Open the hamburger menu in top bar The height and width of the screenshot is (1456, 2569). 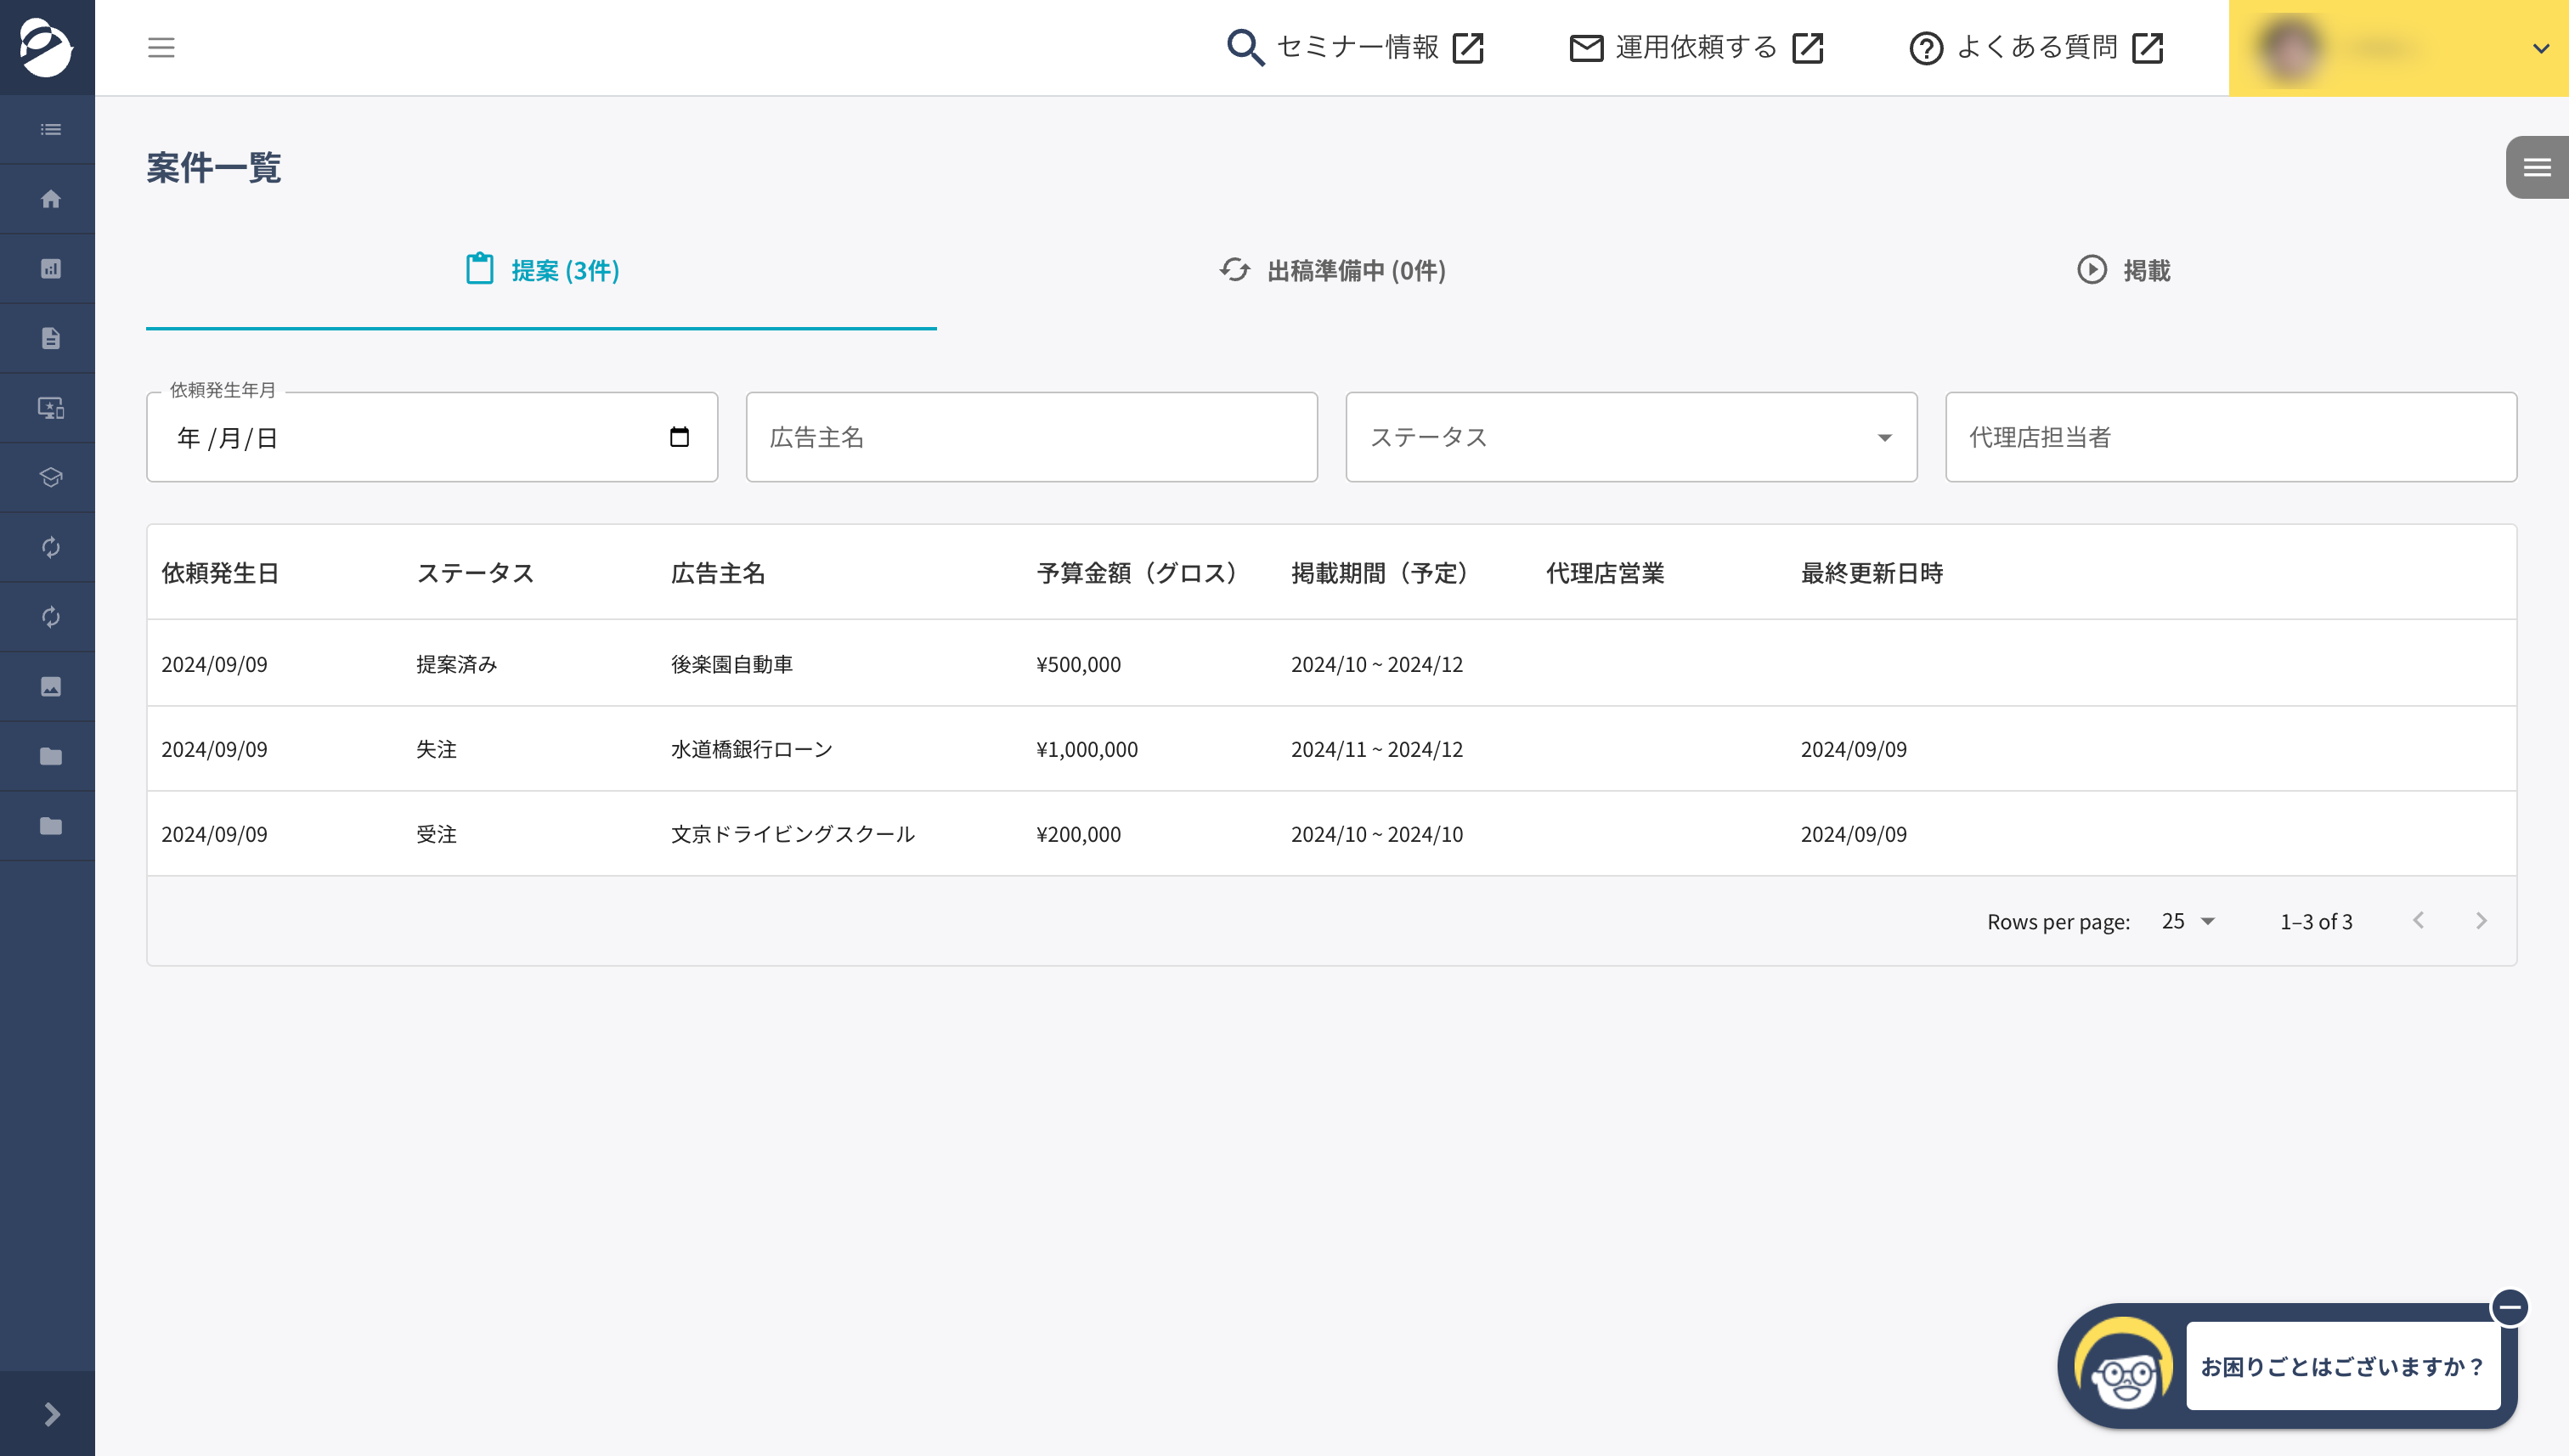pos(161,47)
